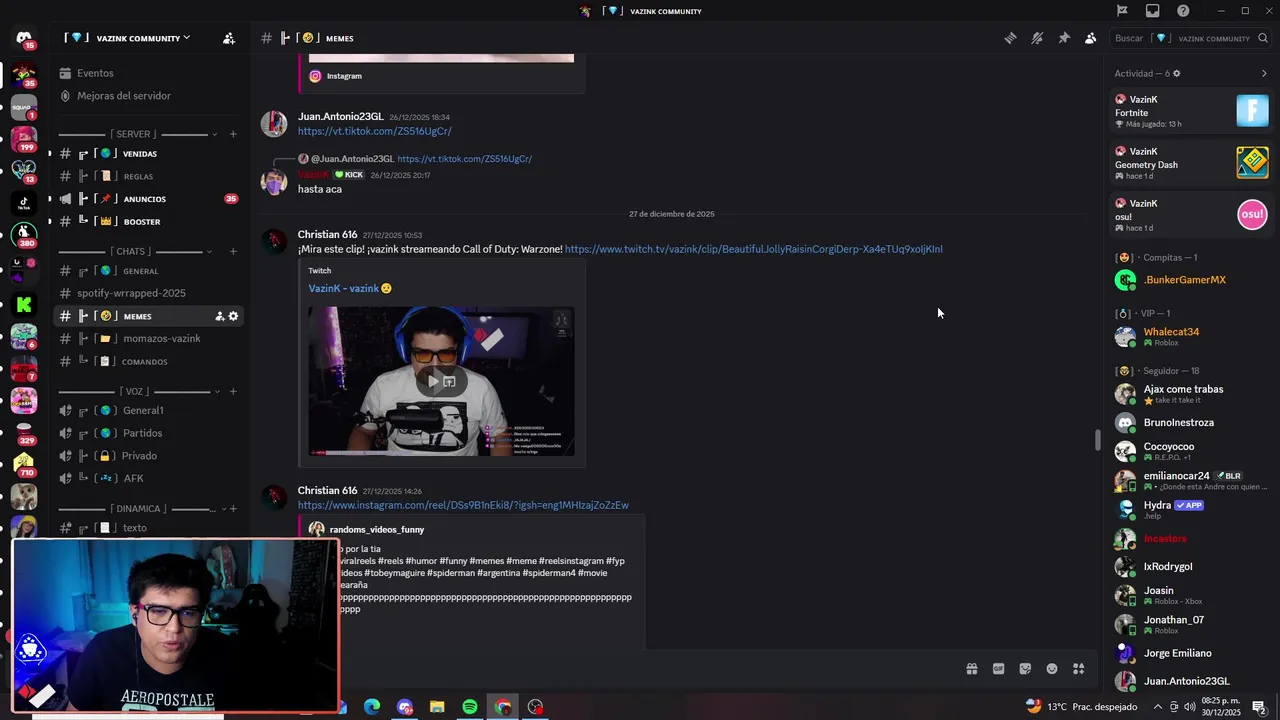Join the AFK voice channel
The width and height of the screenshot is (1280, 720).
147,478
